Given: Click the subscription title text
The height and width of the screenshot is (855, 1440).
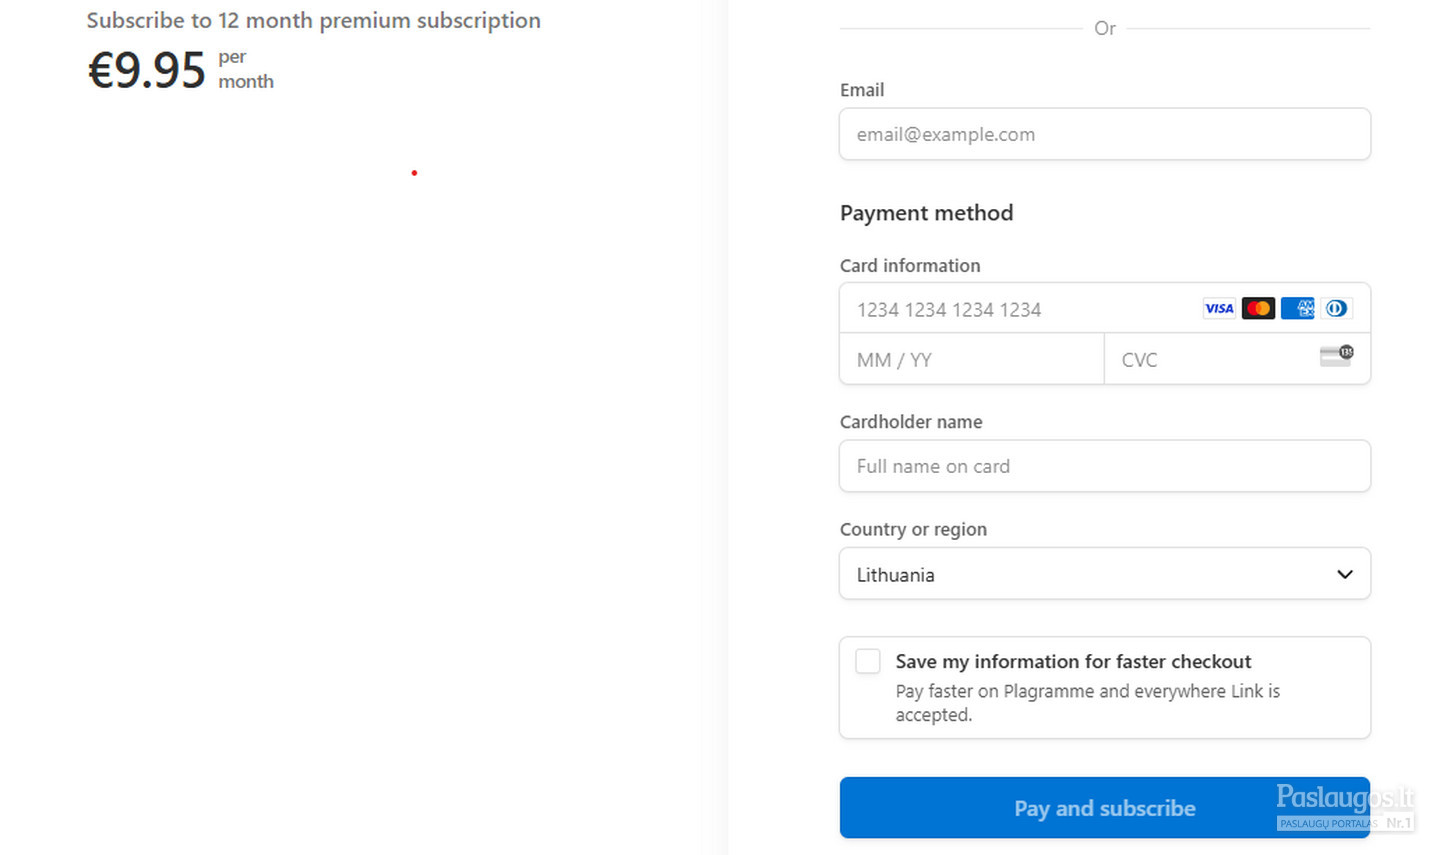Looking at the screenshot, I should [314, 21].
